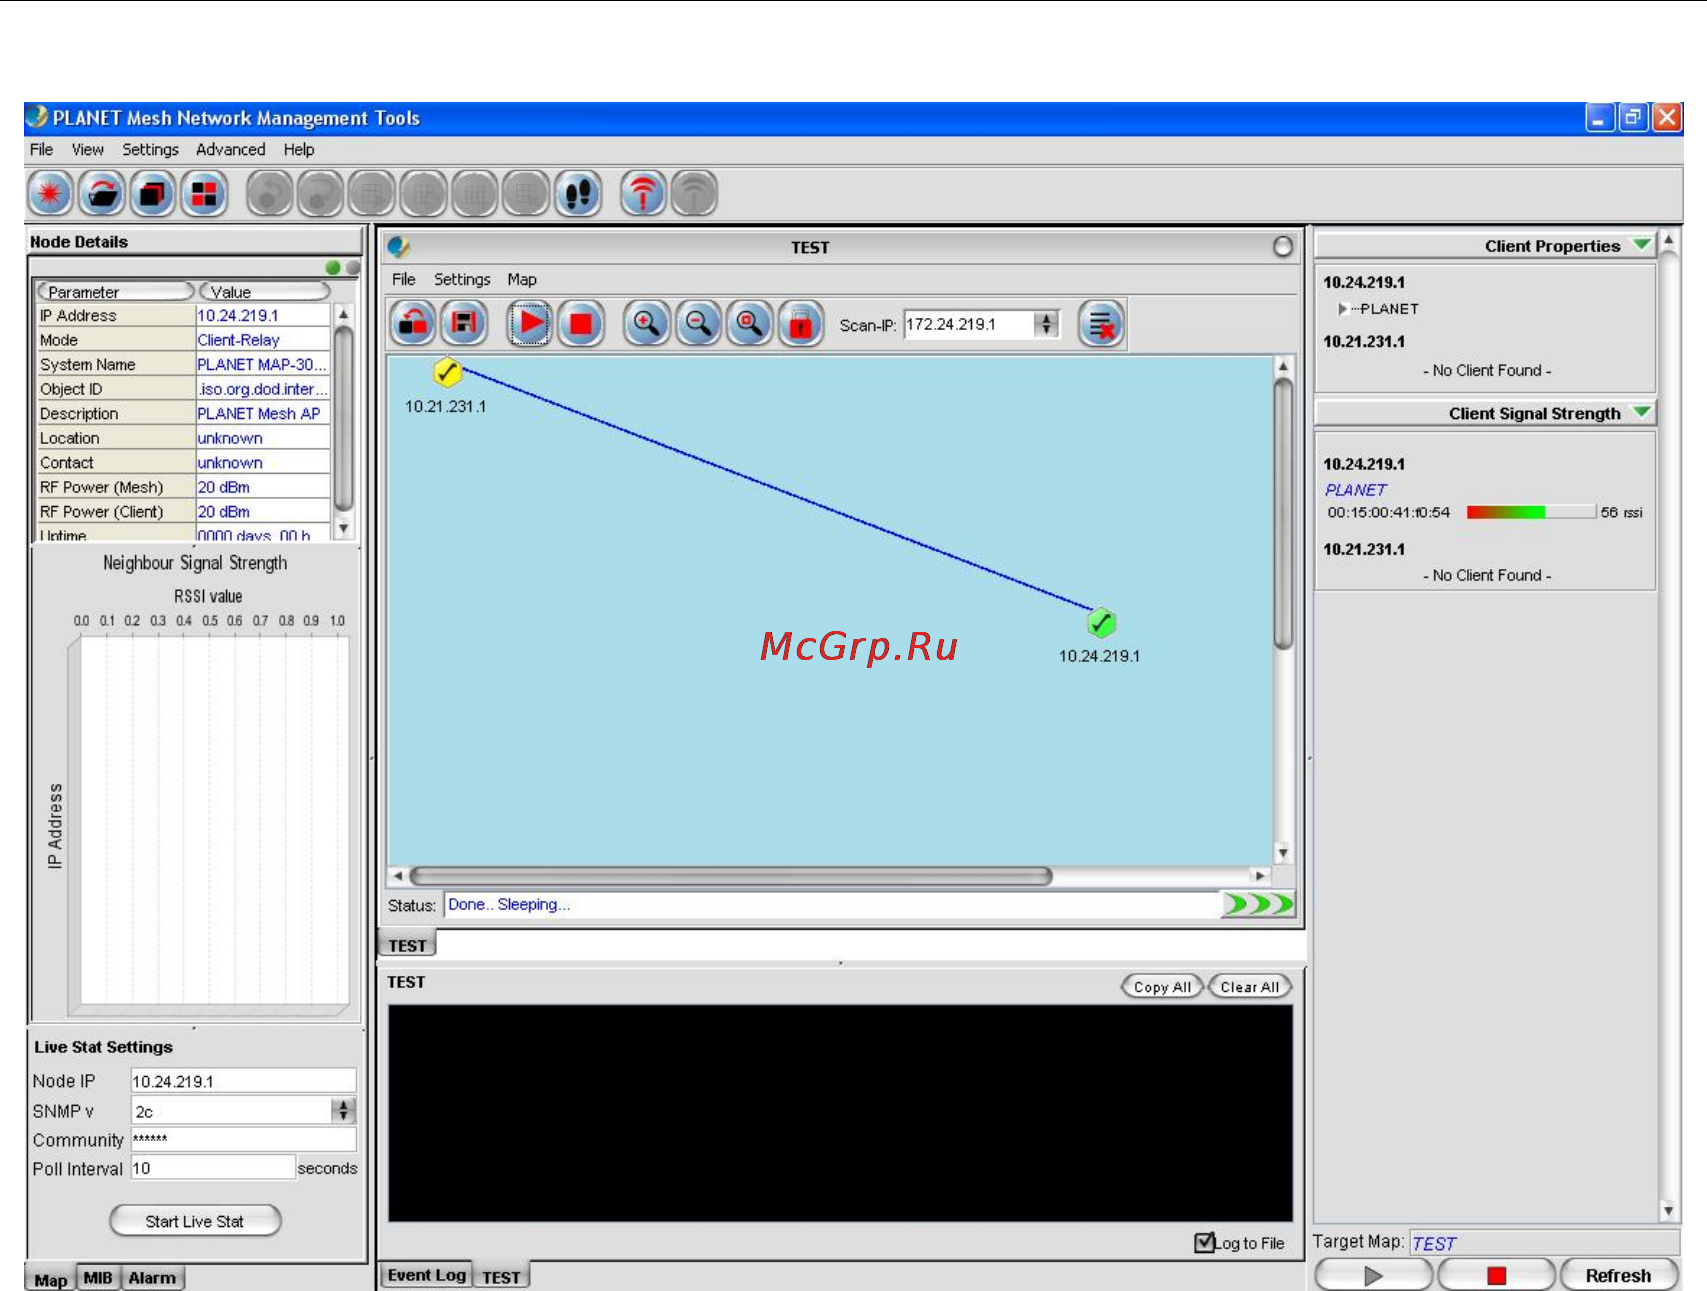Open the Advanced menu
This screenshot has height=1291, width=1707.
[231, 149]
